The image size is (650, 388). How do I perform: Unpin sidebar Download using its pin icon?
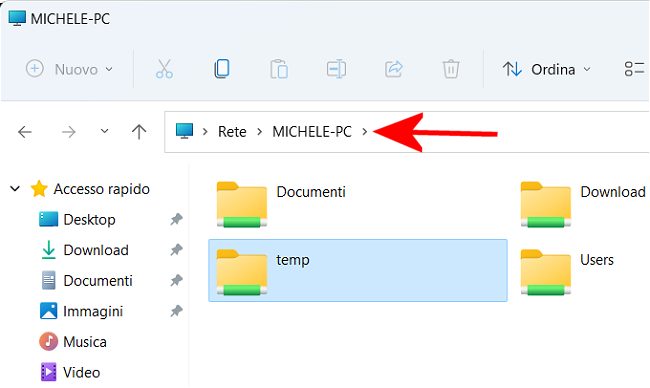(177, 250)
